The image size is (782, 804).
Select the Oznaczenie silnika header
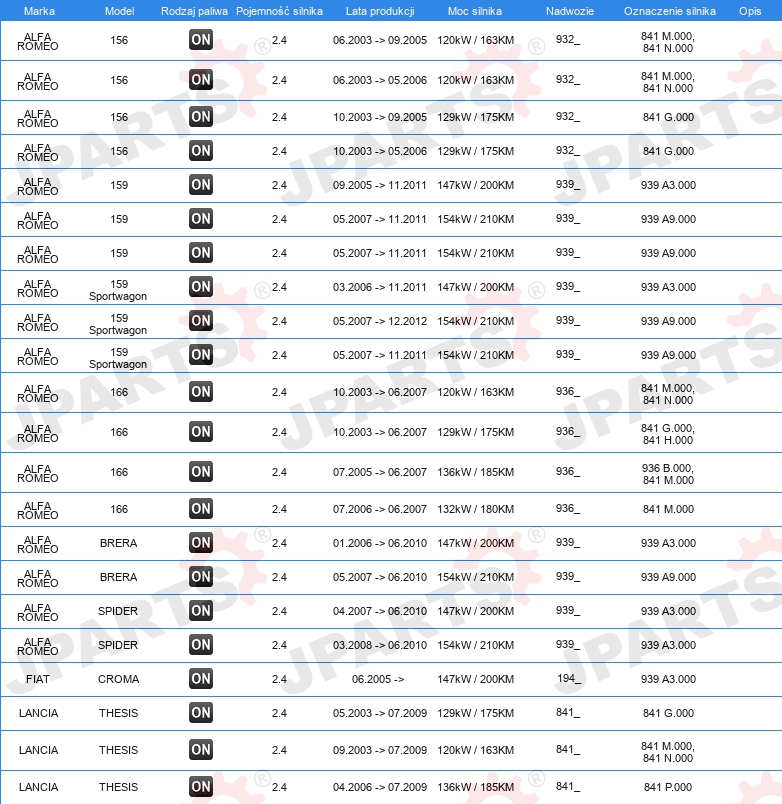point(670,11)
